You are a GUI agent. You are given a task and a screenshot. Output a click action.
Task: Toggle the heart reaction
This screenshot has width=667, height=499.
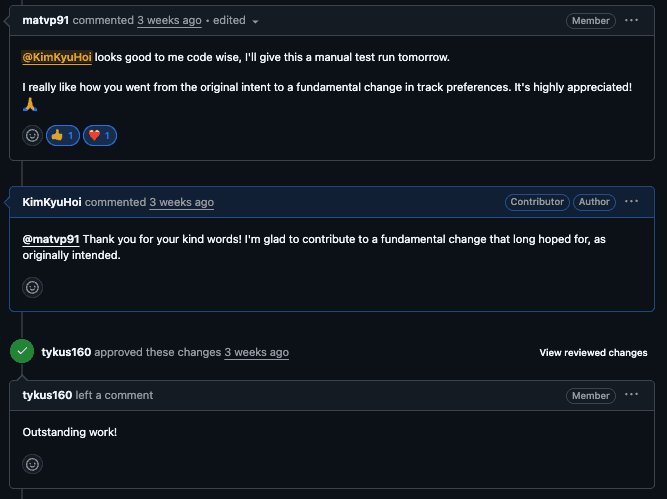[100, 135]
